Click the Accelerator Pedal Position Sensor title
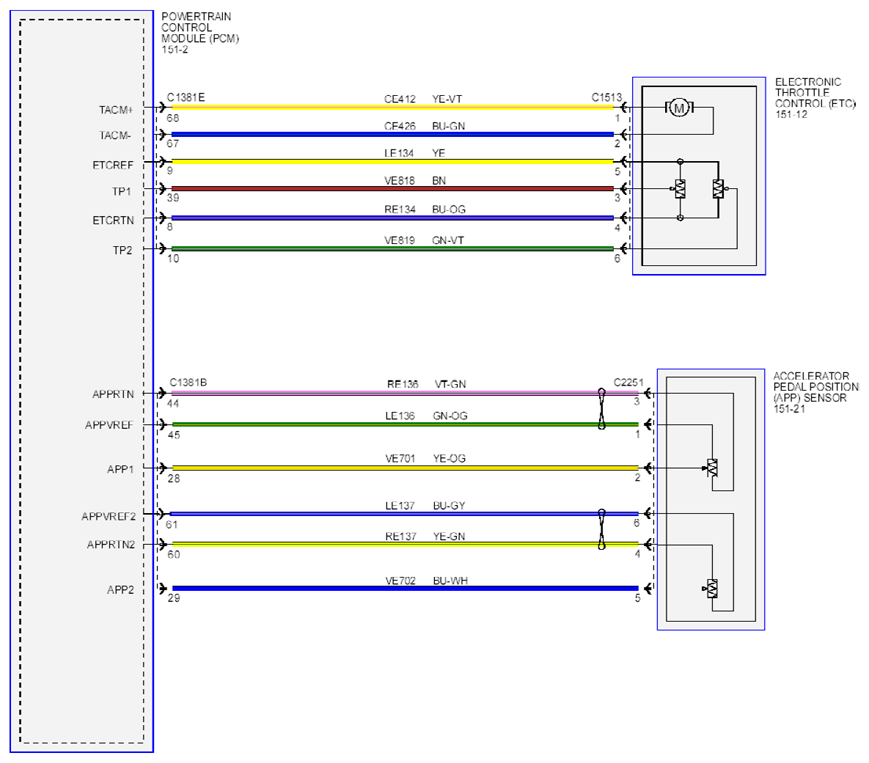Image resolution: width=869 pixels, height=763 pixels. point(816,387)
